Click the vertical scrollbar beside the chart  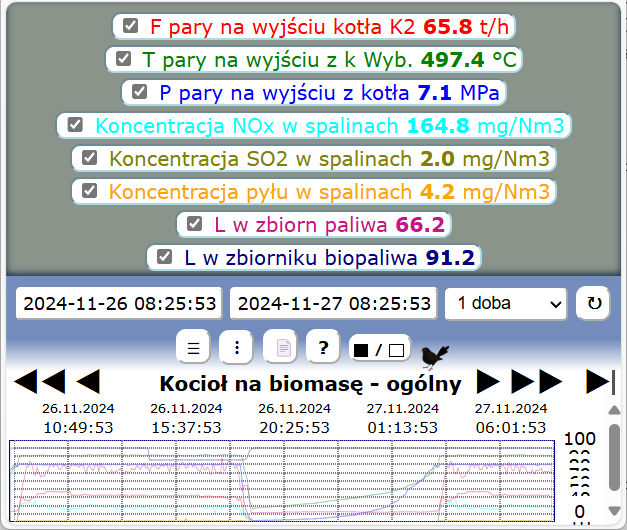tap(614, 460)
